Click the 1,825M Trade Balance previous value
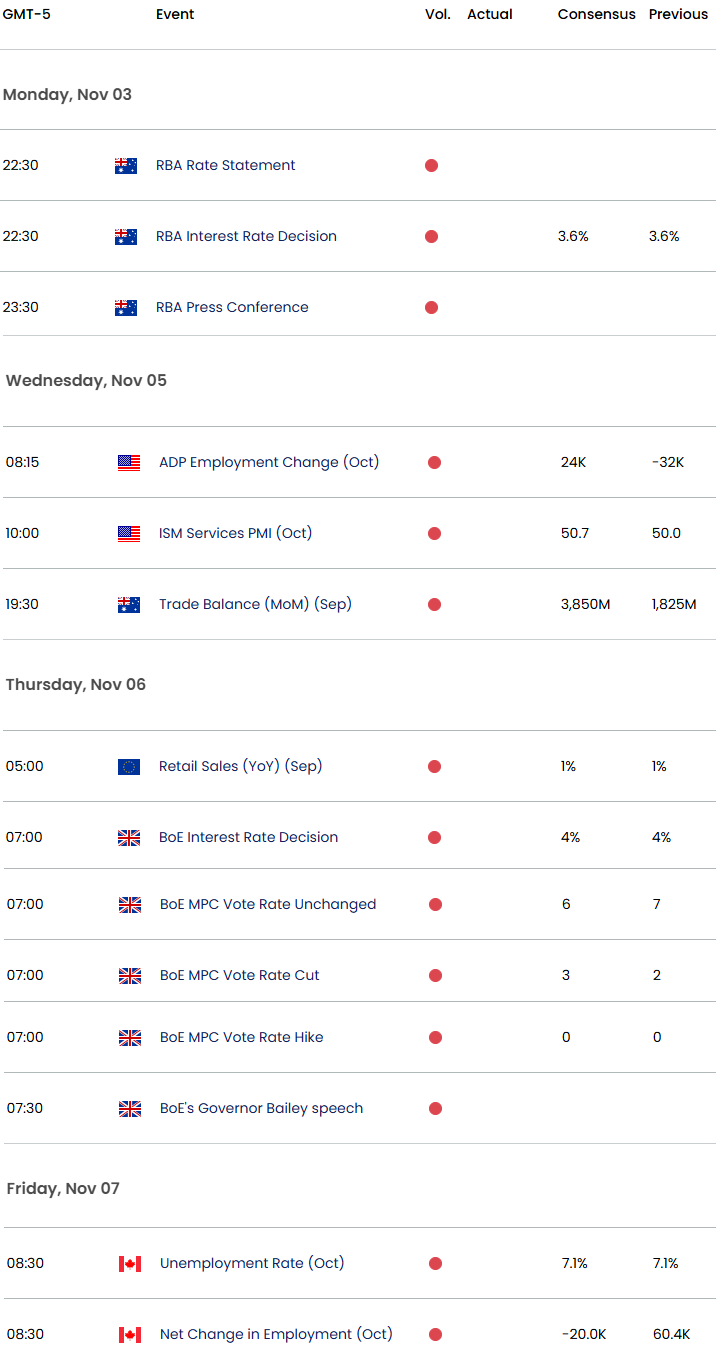Screen dimensions: 716x1355 674,605
